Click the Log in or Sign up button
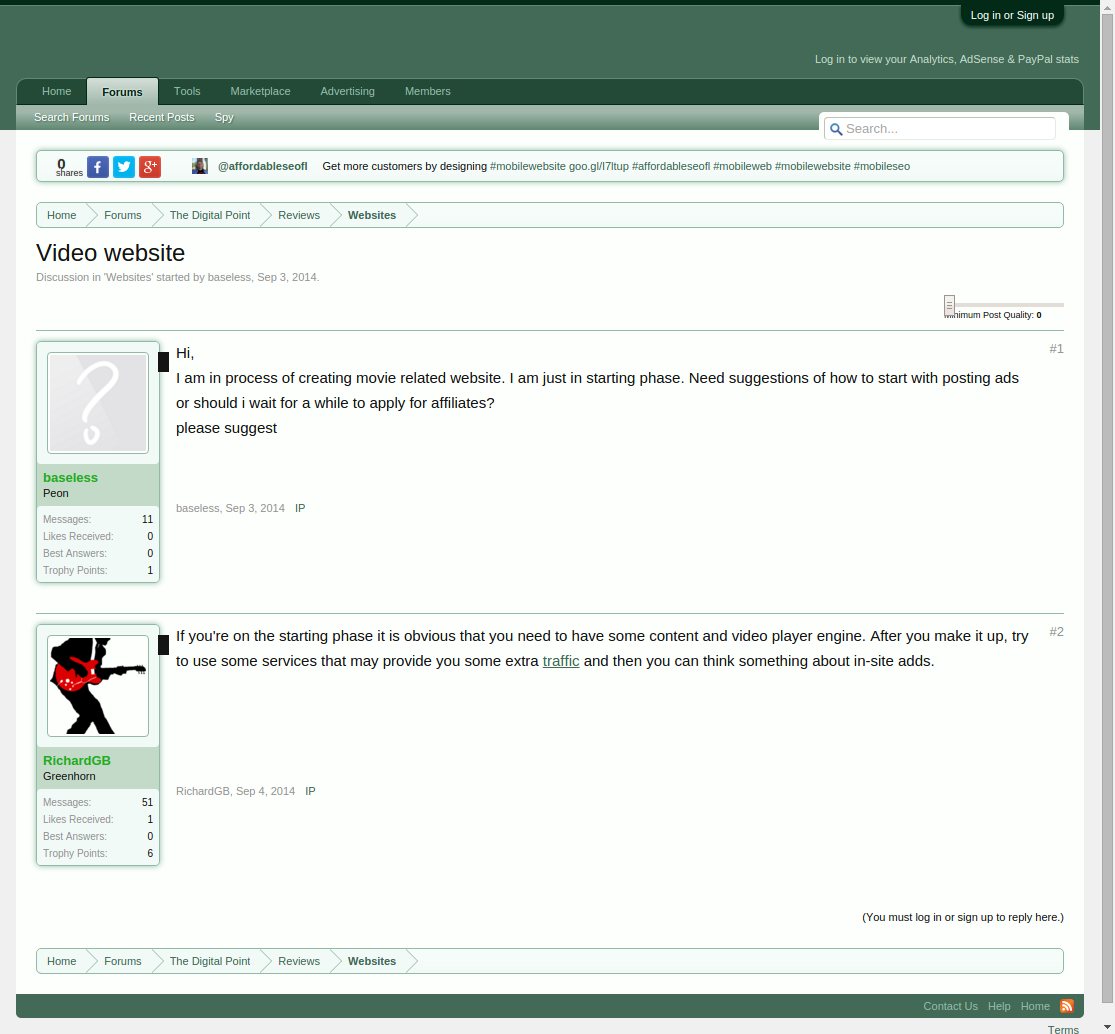Viewport: 1115px width, 1034px height. pos(1012,15)
